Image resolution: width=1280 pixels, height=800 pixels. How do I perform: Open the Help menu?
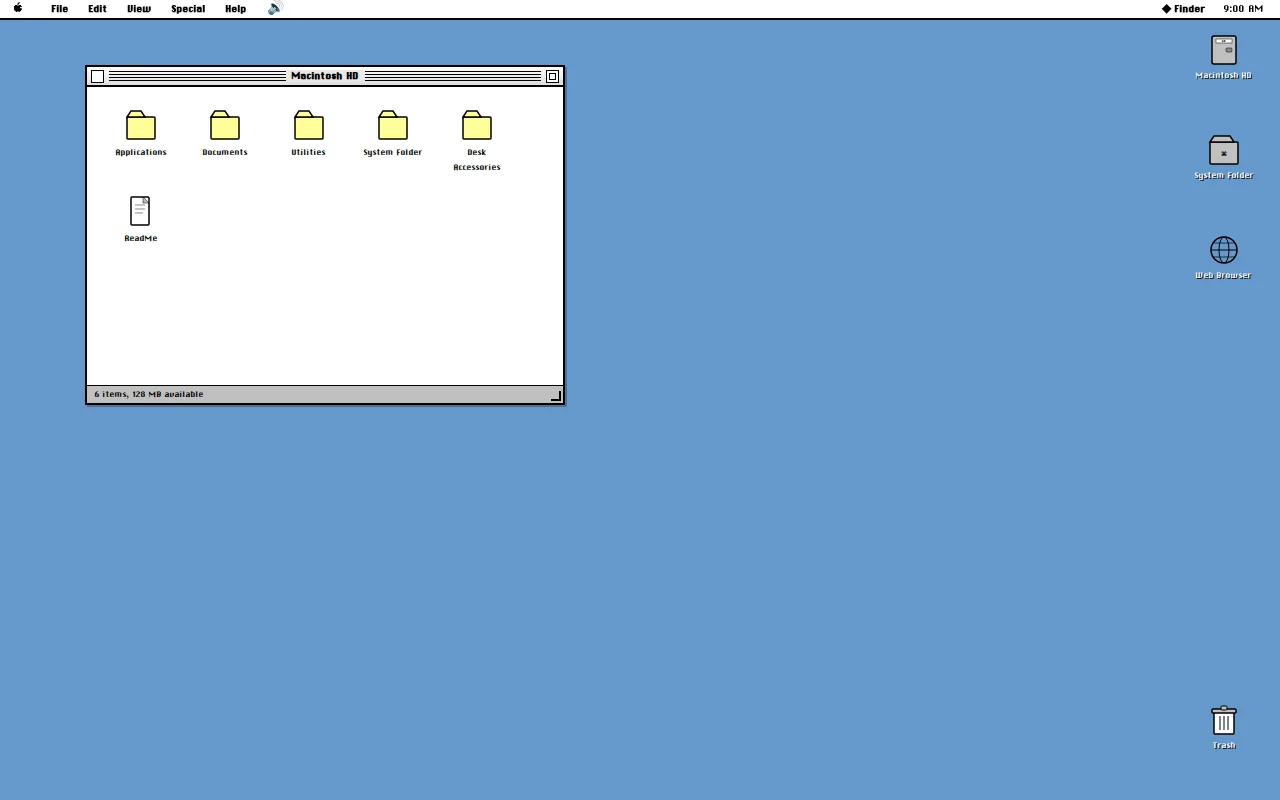pos(236,9)
